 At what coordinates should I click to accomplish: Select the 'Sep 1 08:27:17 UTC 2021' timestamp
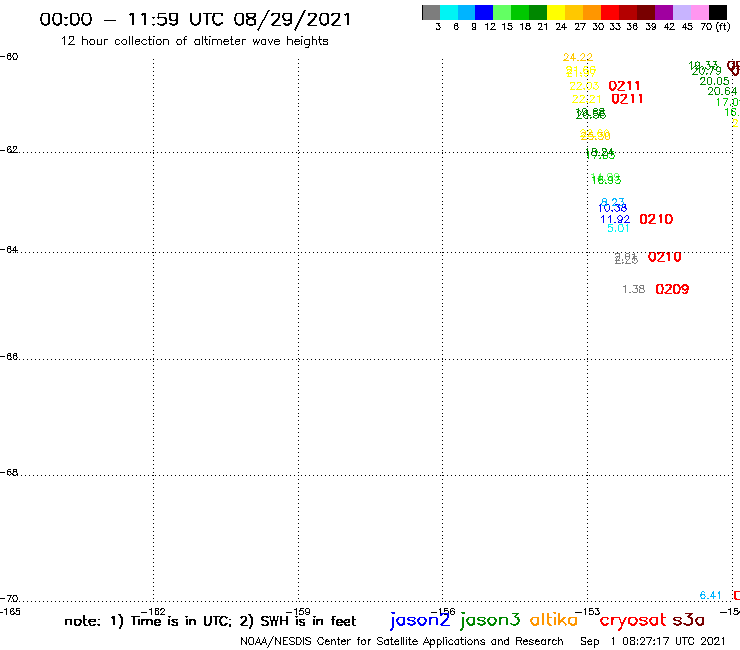click(x=652, y=641)
